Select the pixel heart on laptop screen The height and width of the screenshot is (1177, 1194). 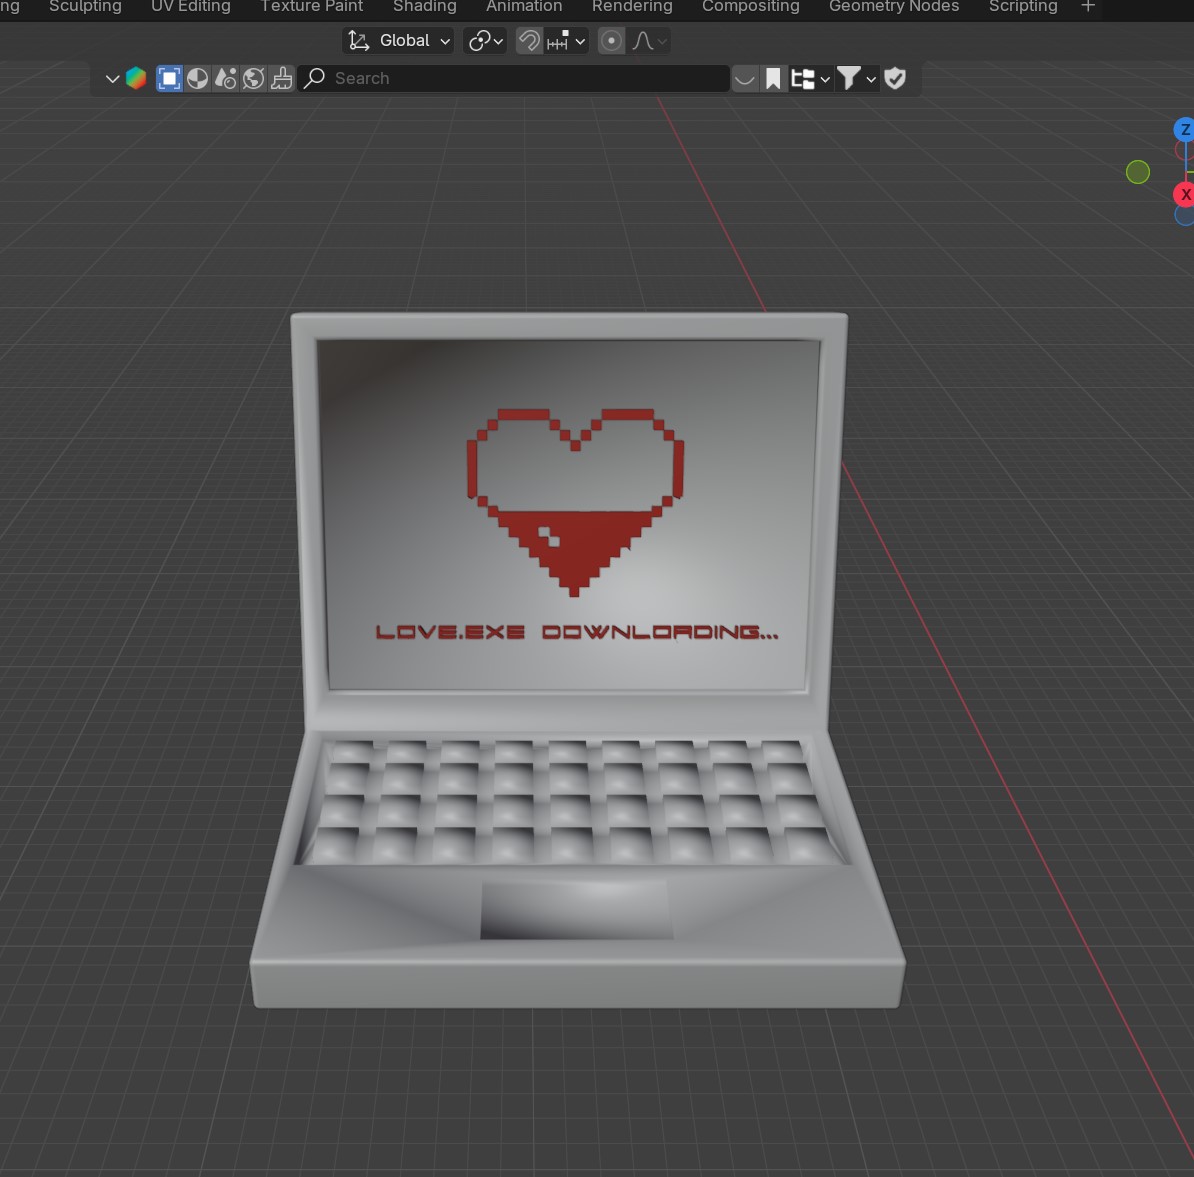pyautogui.click(x=575, y=501)
